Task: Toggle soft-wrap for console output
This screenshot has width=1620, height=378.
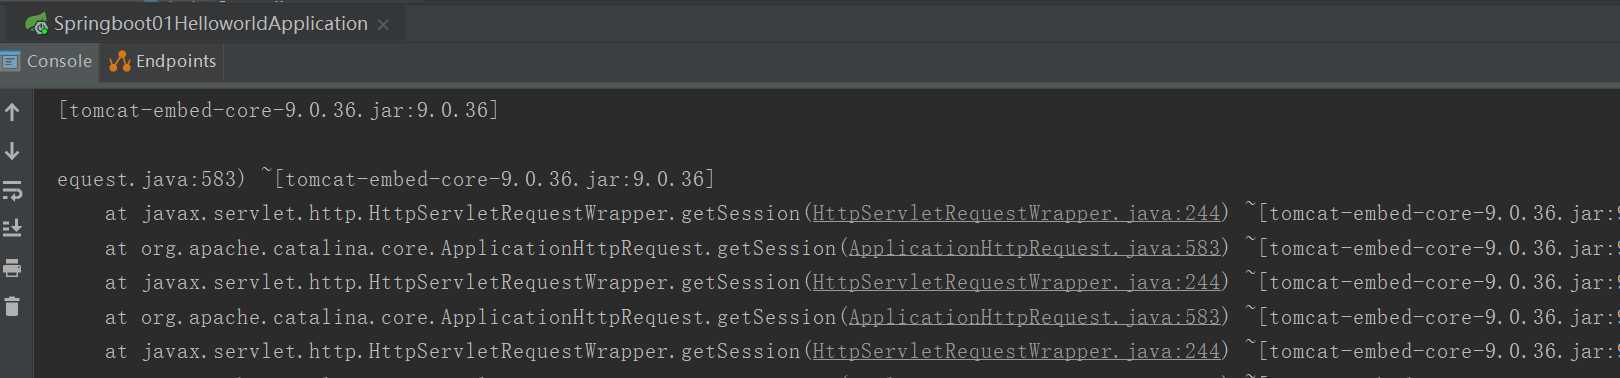Action: click(12, 190)
